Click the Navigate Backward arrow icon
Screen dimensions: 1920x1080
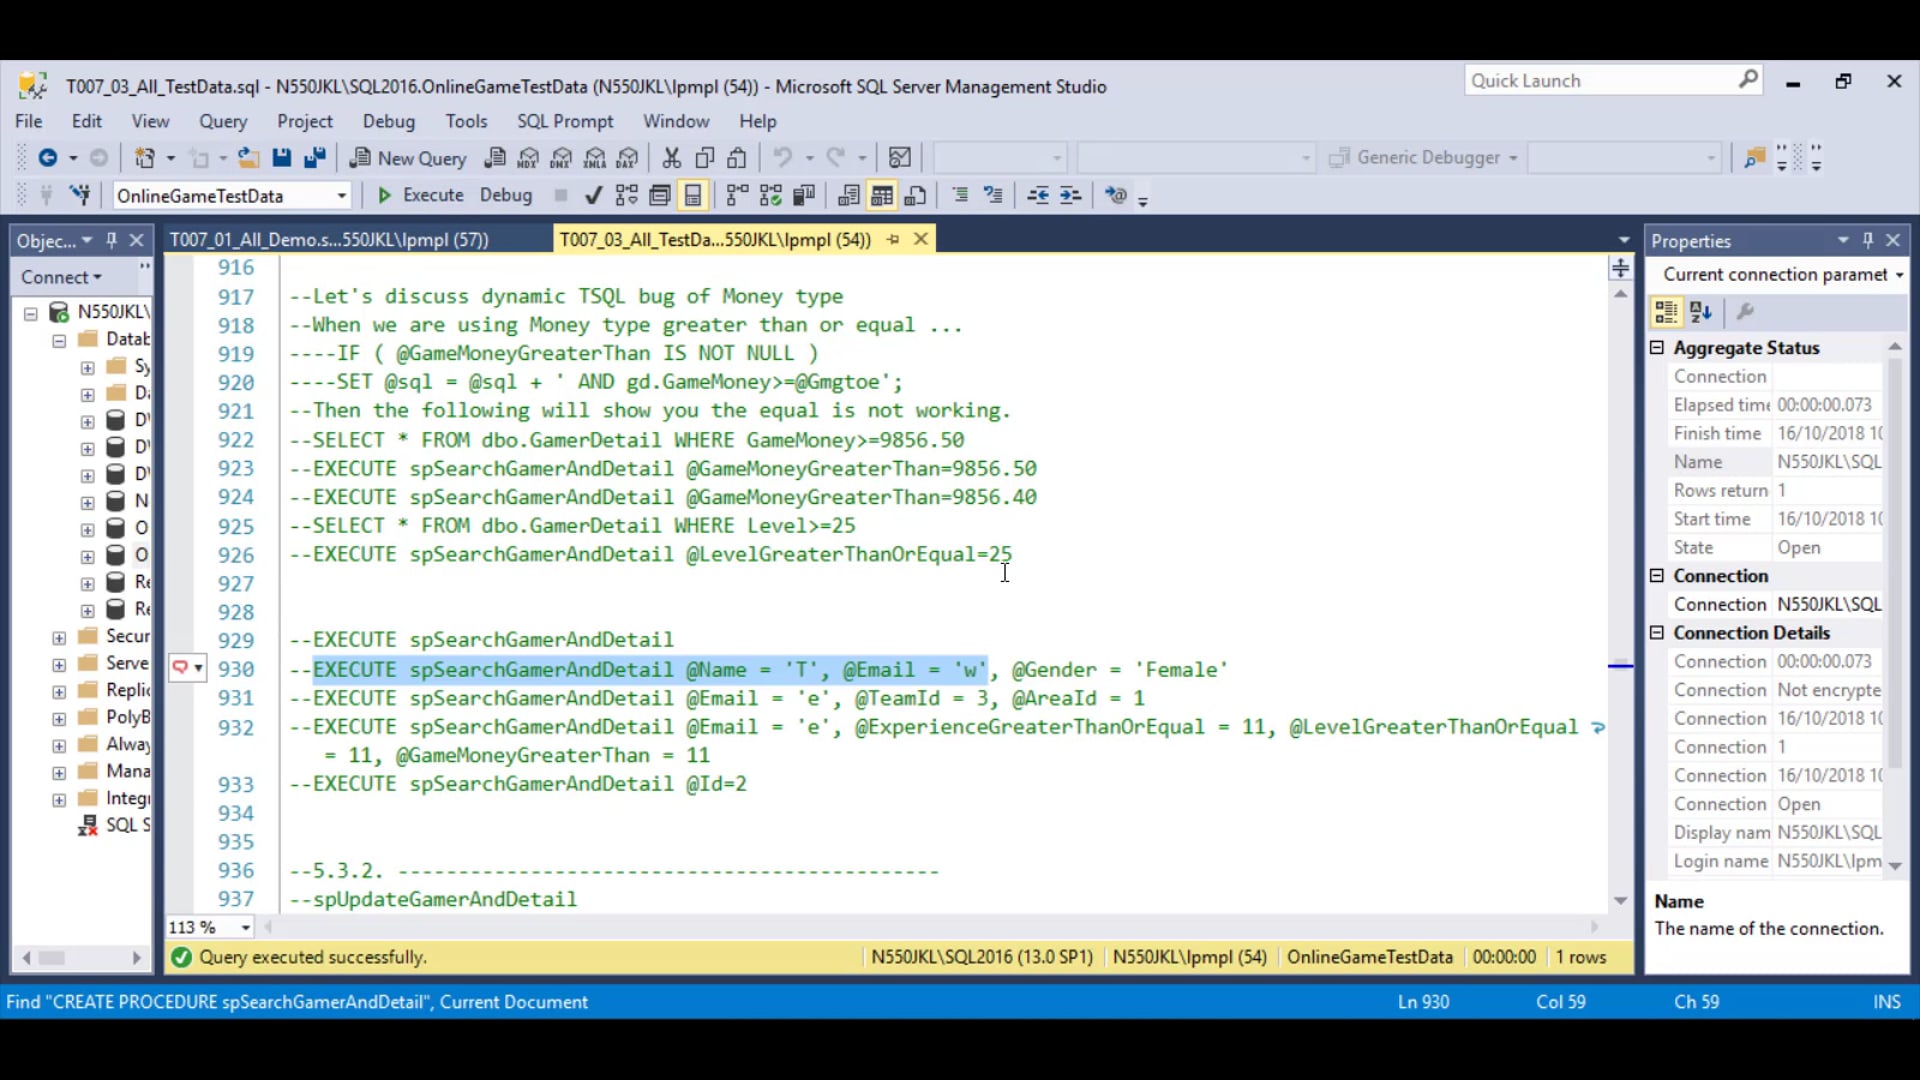[47, 158]
